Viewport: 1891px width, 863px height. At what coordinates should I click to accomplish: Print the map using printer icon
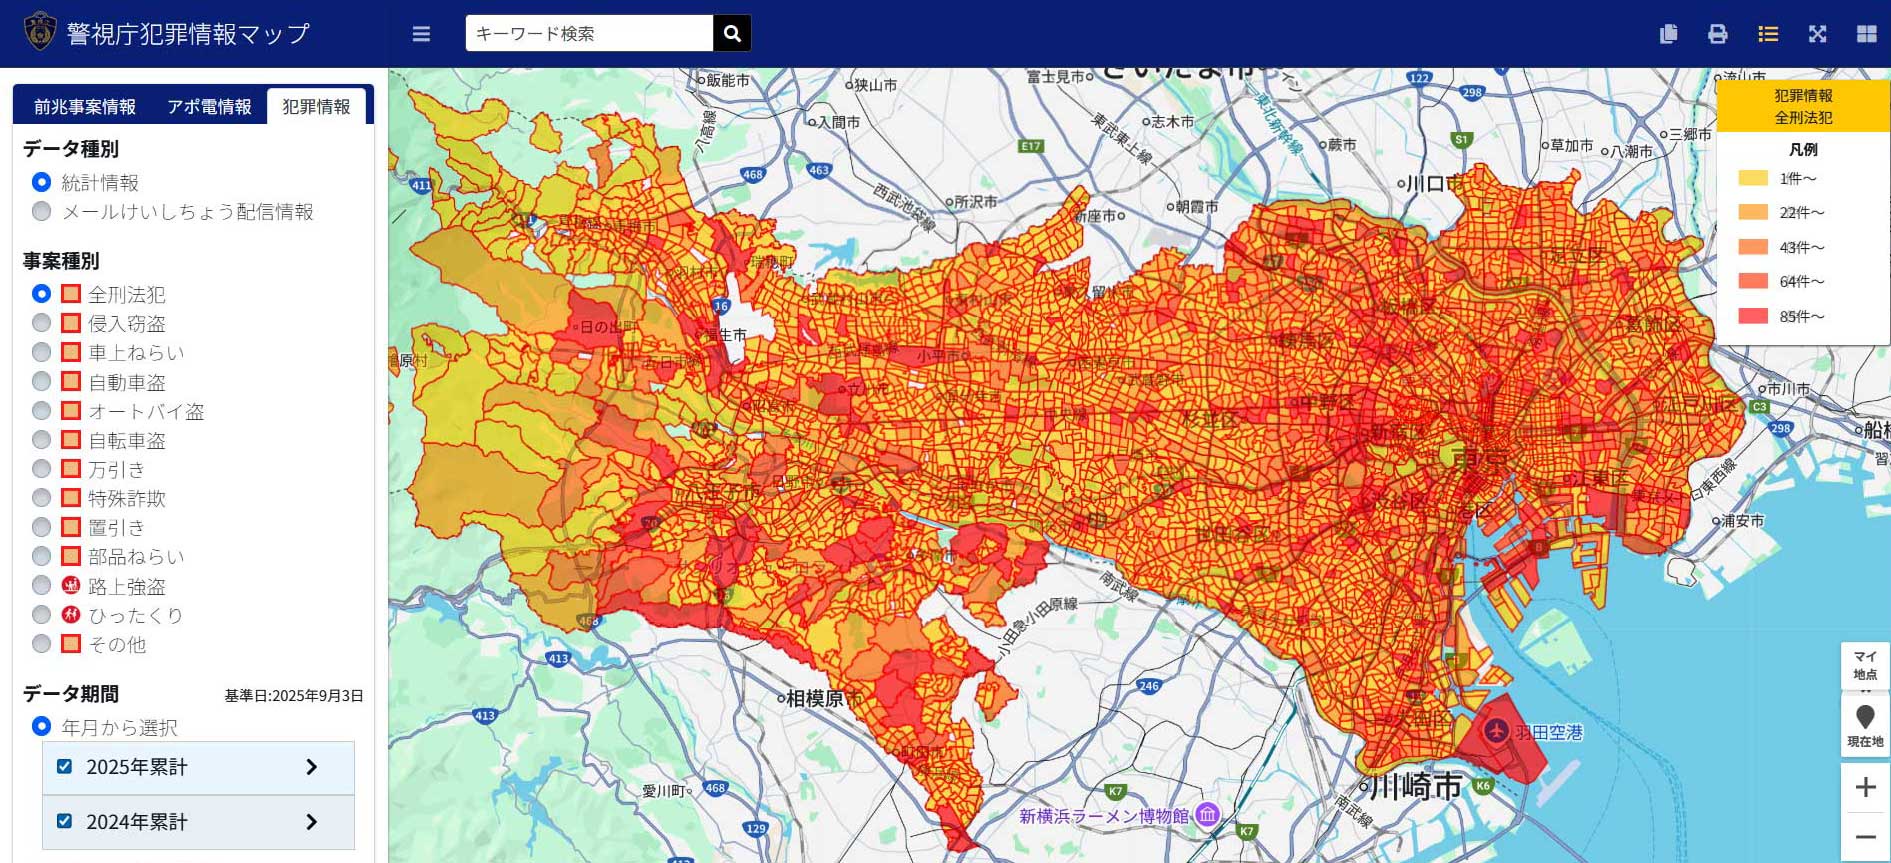1717,34
